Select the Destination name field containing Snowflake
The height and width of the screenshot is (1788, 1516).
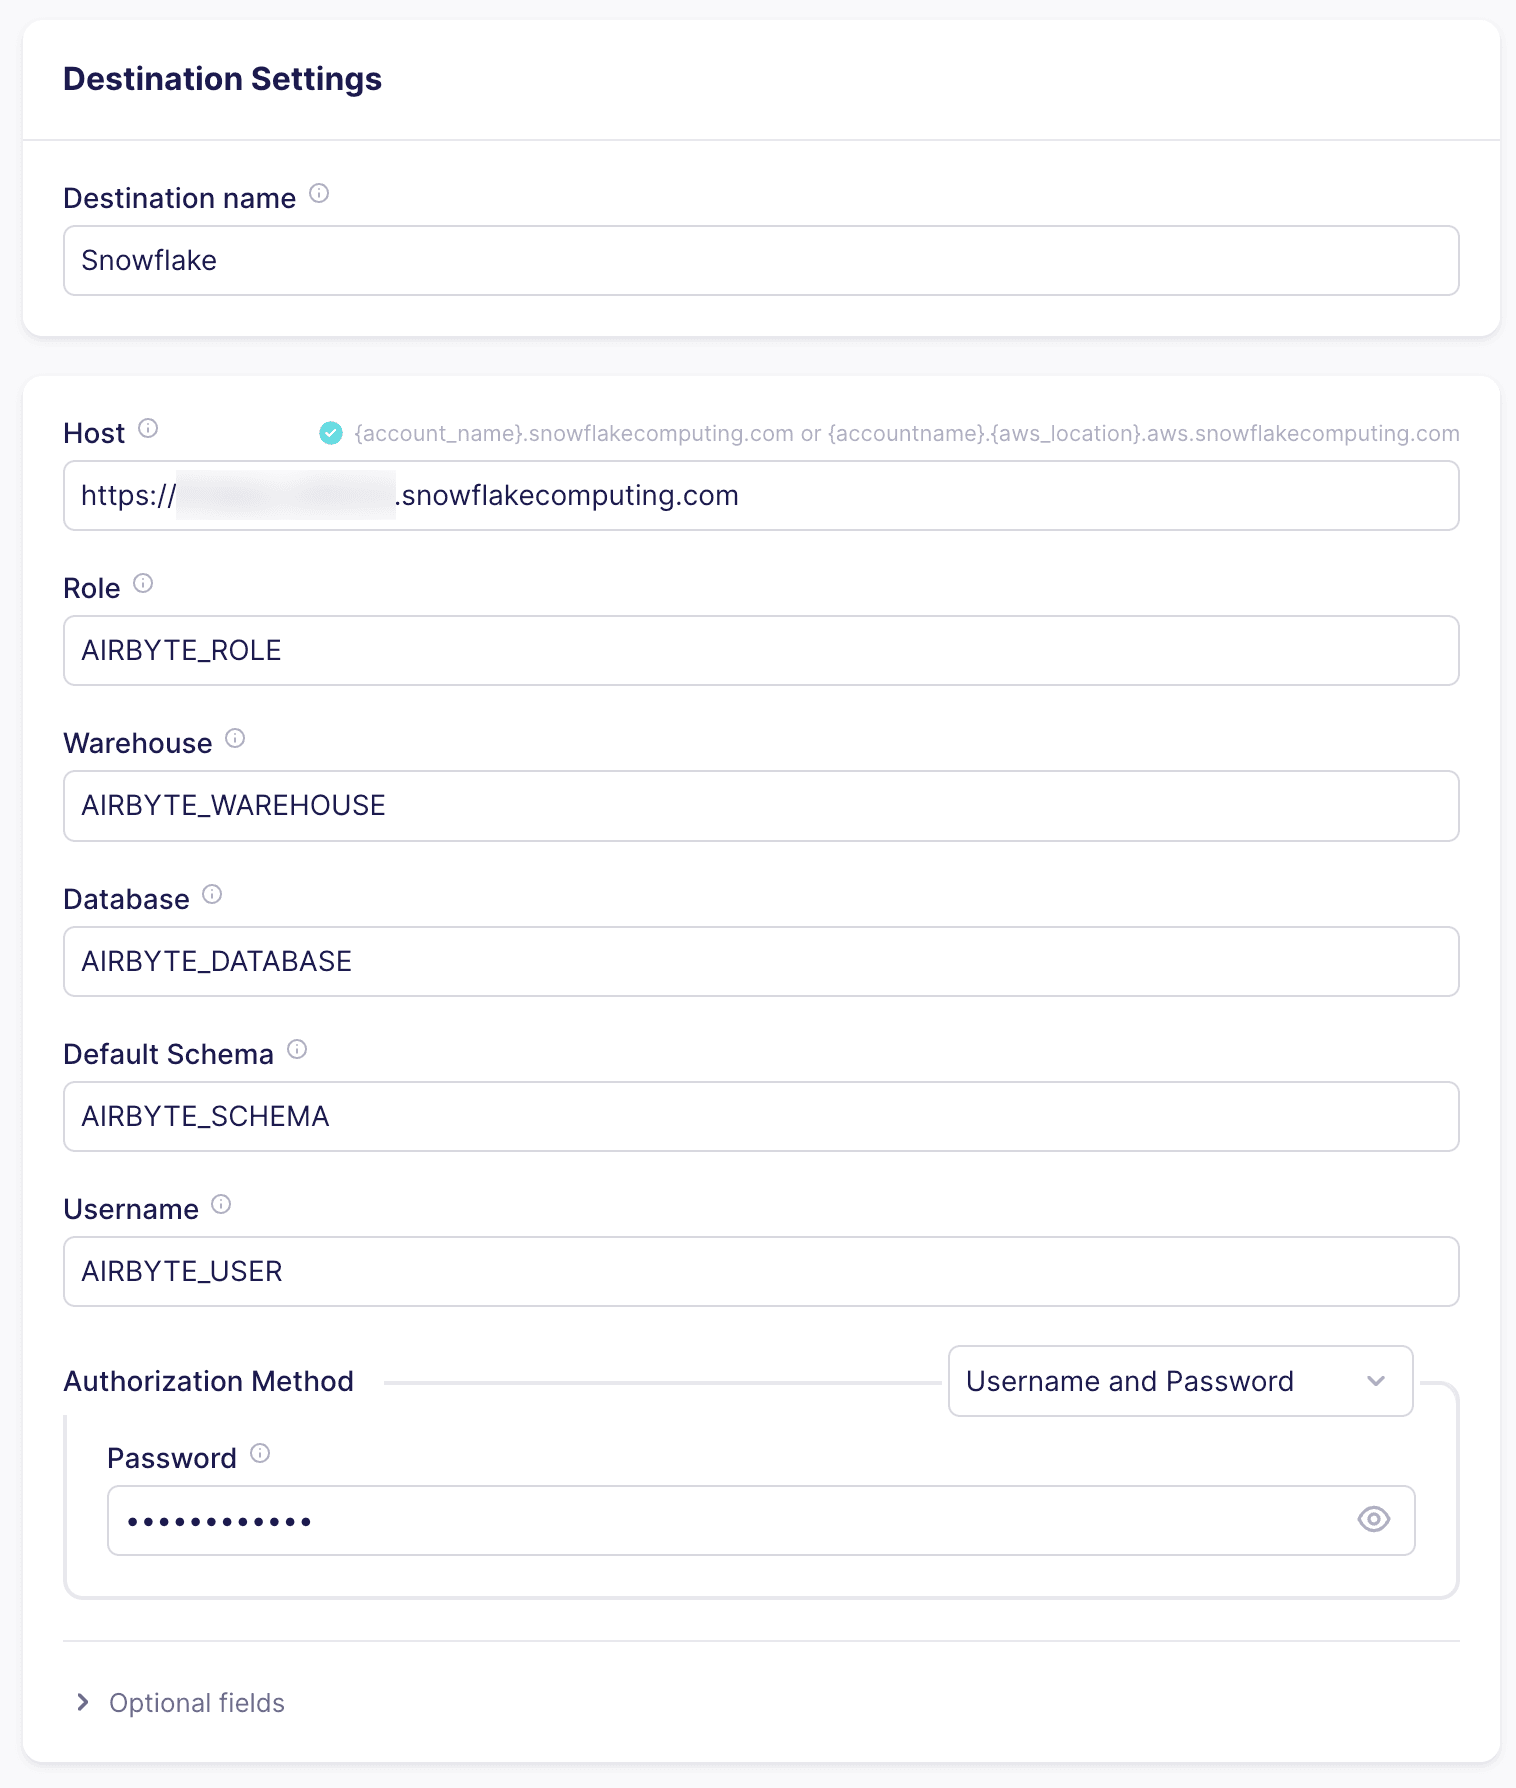[760, 260]
